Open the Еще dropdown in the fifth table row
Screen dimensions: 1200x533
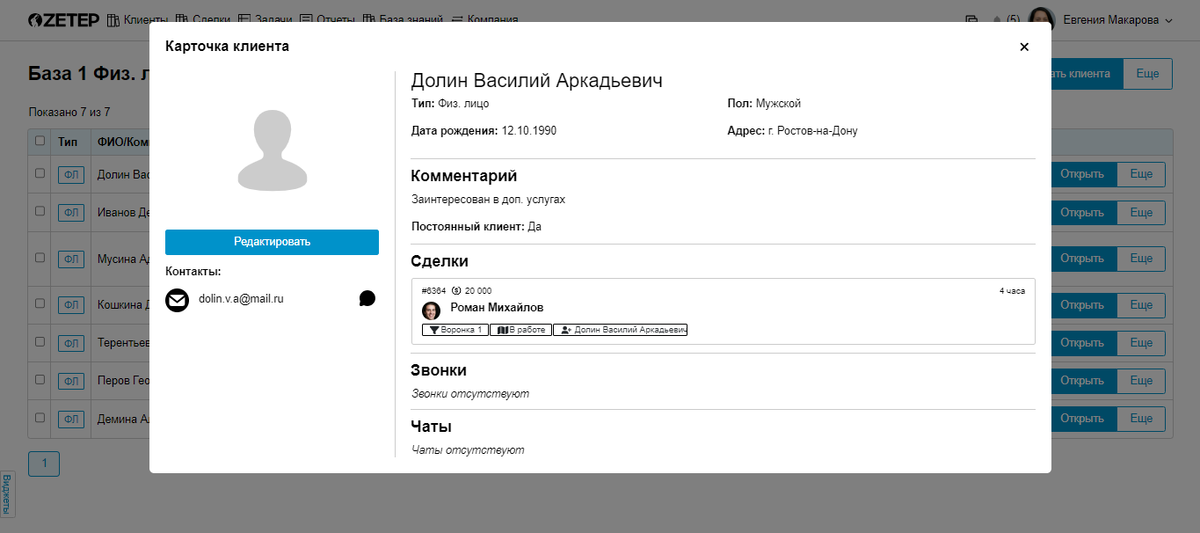pos(1141,342)
